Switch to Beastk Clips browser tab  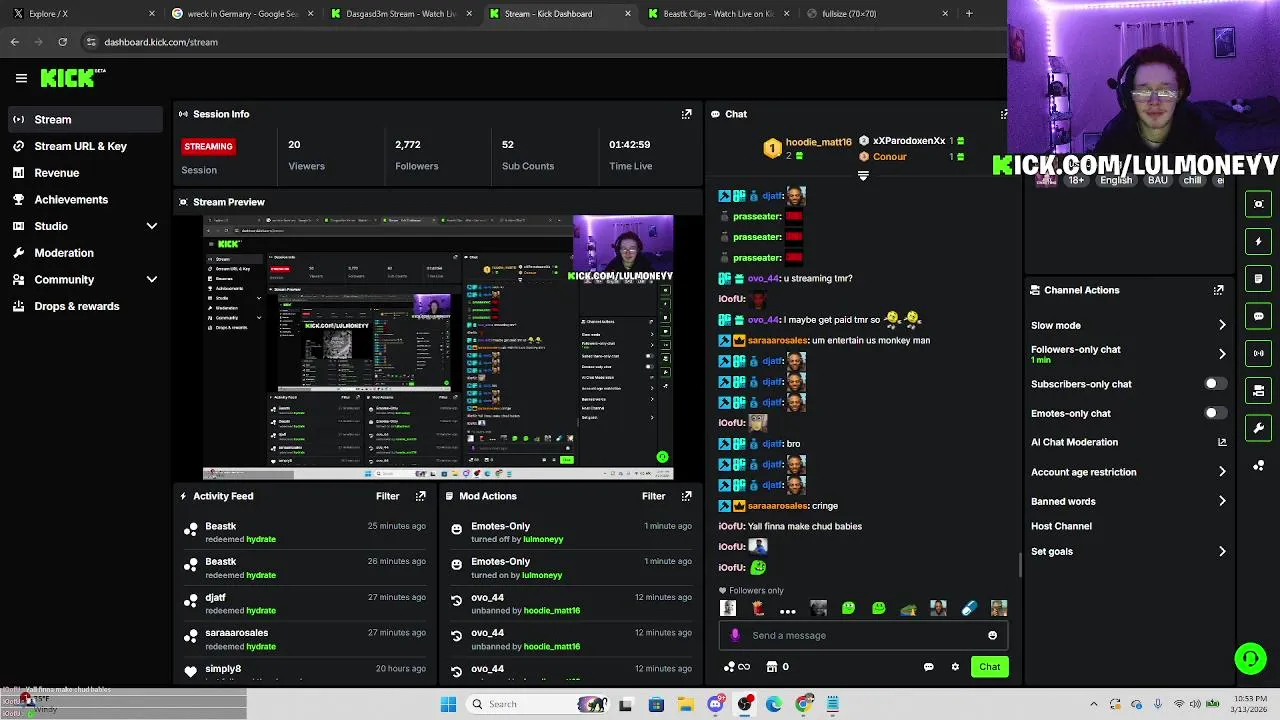[720, 14]
